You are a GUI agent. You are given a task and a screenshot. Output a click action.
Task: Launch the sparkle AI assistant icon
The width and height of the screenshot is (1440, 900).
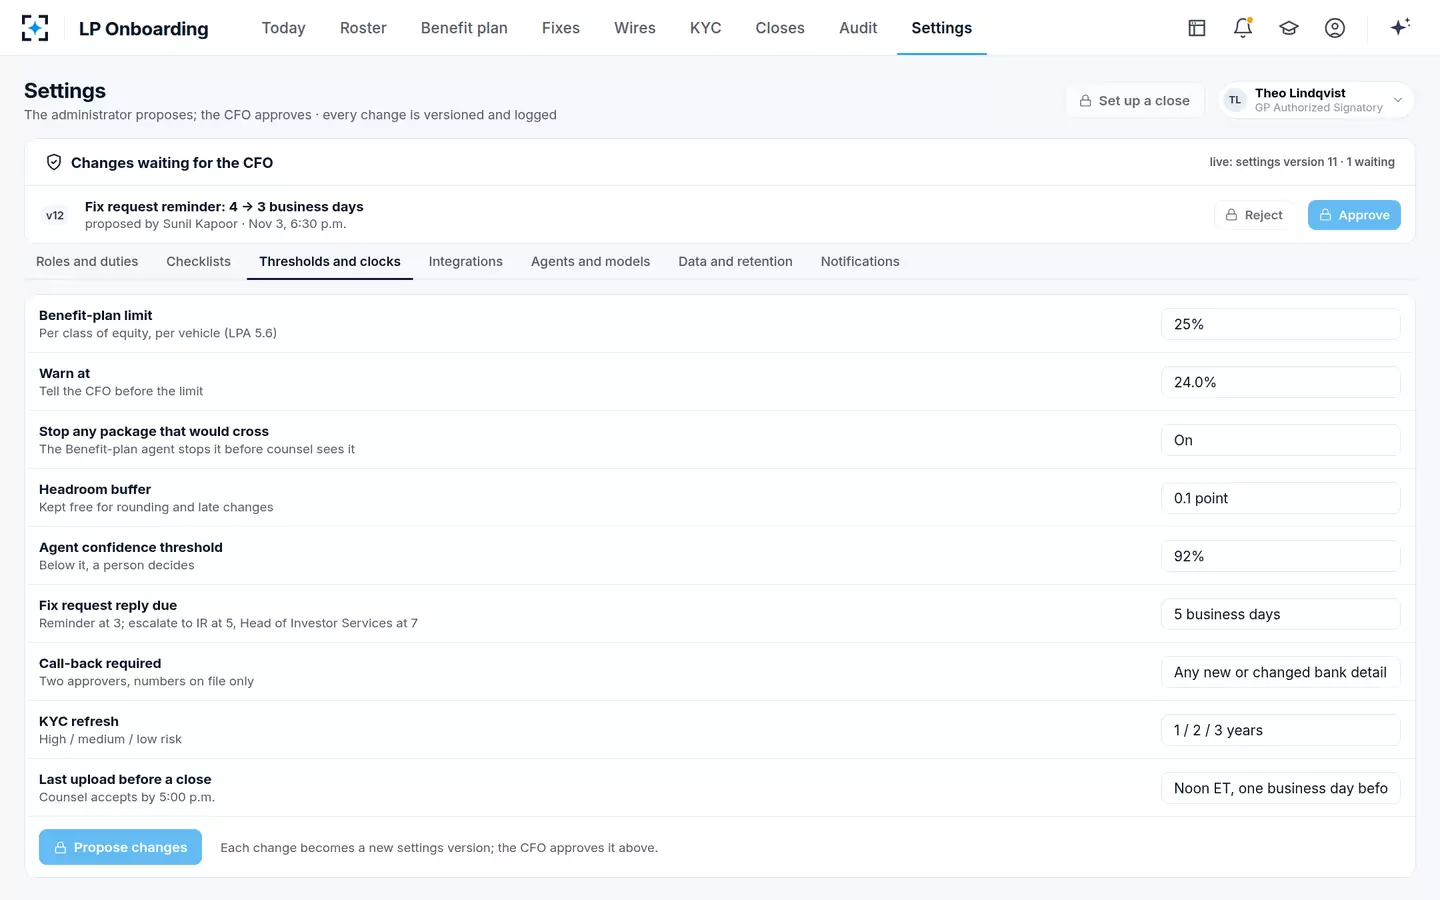pos(1400,27)
